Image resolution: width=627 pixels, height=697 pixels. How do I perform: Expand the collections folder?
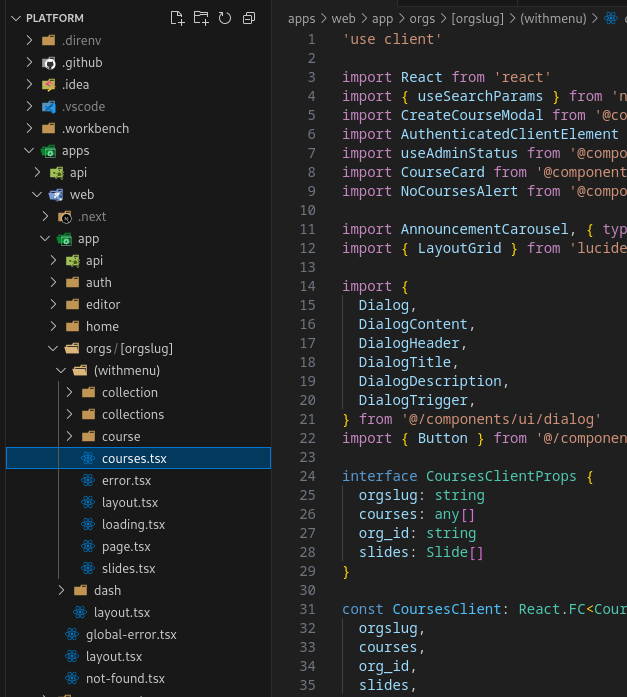point(70,414)
